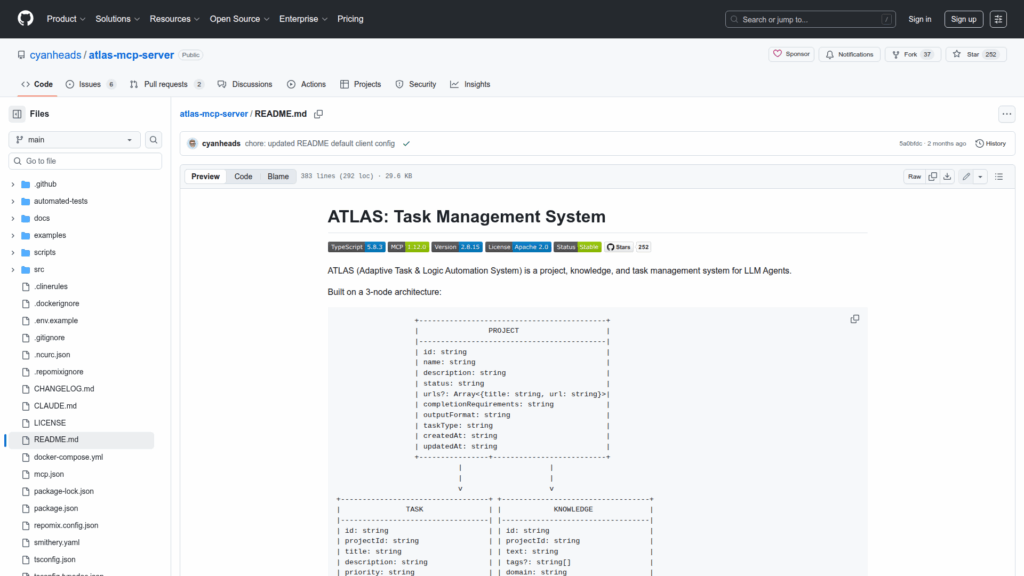This screenshot has width=1024, height=576.
Task: Open package.json in file tree
Action: coord(56,508)
